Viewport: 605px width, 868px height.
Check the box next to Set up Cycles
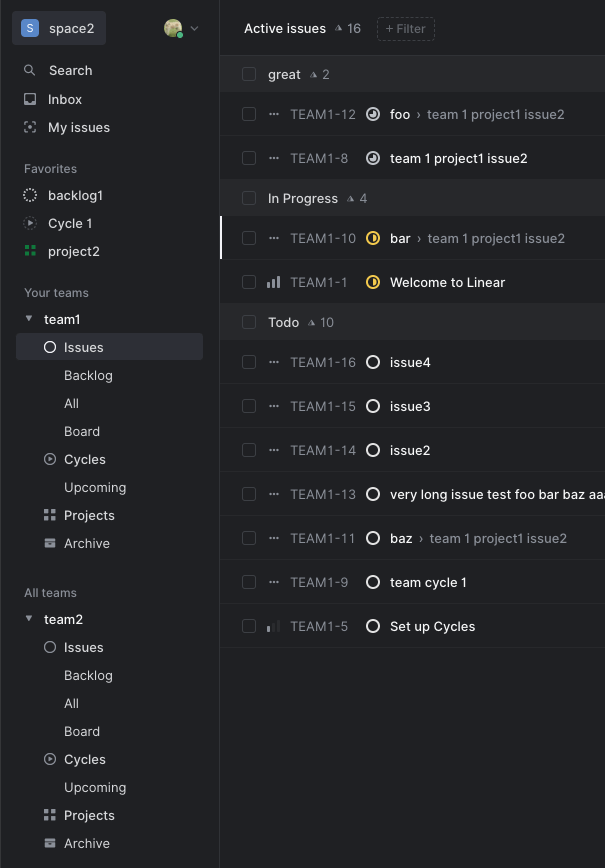pyautogui.click(x=249, y=626)
